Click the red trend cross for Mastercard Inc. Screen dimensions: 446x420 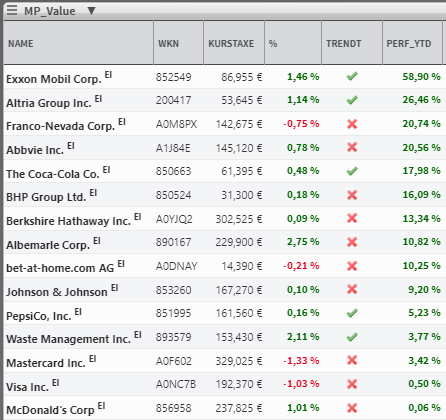[x=352, y=360]
